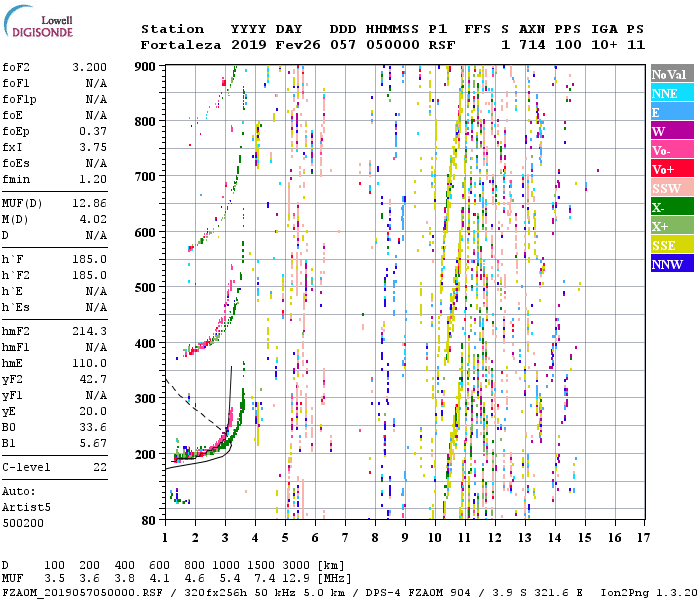Screen dimensions: 700x600
Task: Select the Vo+ red legend swatch
Action: point(672,169)
